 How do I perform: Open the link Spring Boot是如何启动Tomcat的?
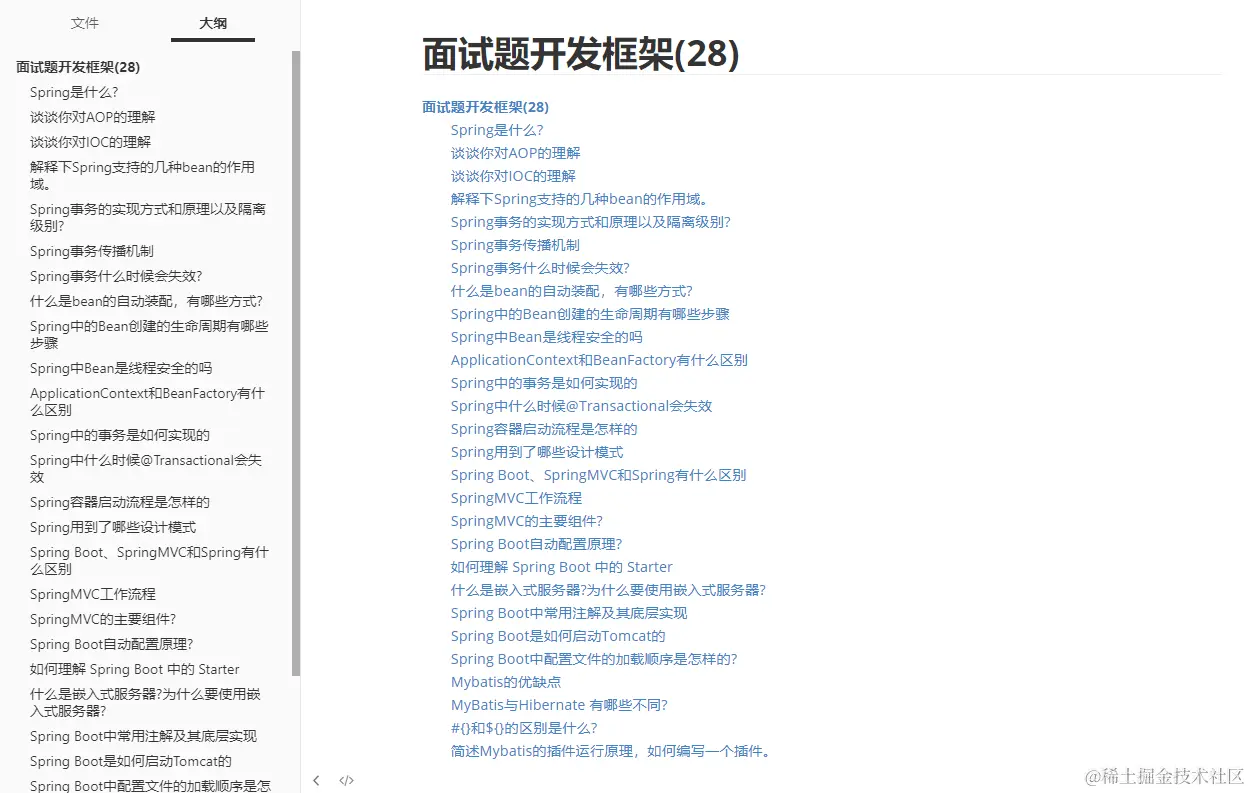pyautogui.click(x=557, y=635)
